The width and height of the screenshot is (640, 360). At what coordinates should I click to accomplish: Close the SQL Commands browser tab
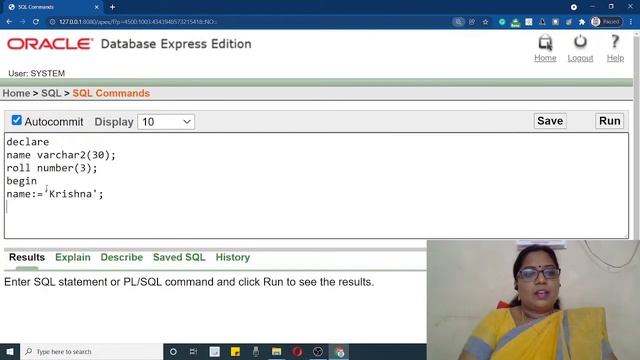pyautogui.click(x=97, y=7)
